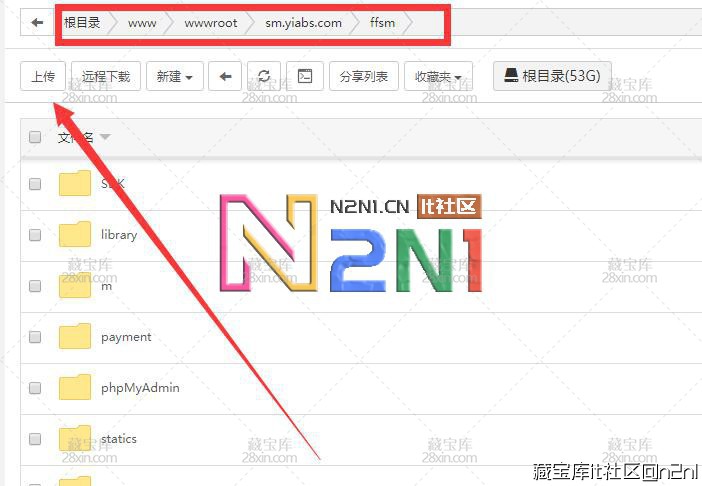Click the 上传 upload button
The height and width of the screenshot is (486, 702).
(x=43, y=76)
